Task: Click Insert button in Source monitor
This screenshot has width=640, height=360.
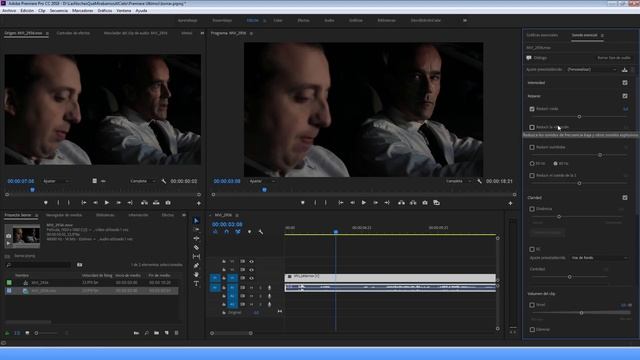Action: coord(144,203)
